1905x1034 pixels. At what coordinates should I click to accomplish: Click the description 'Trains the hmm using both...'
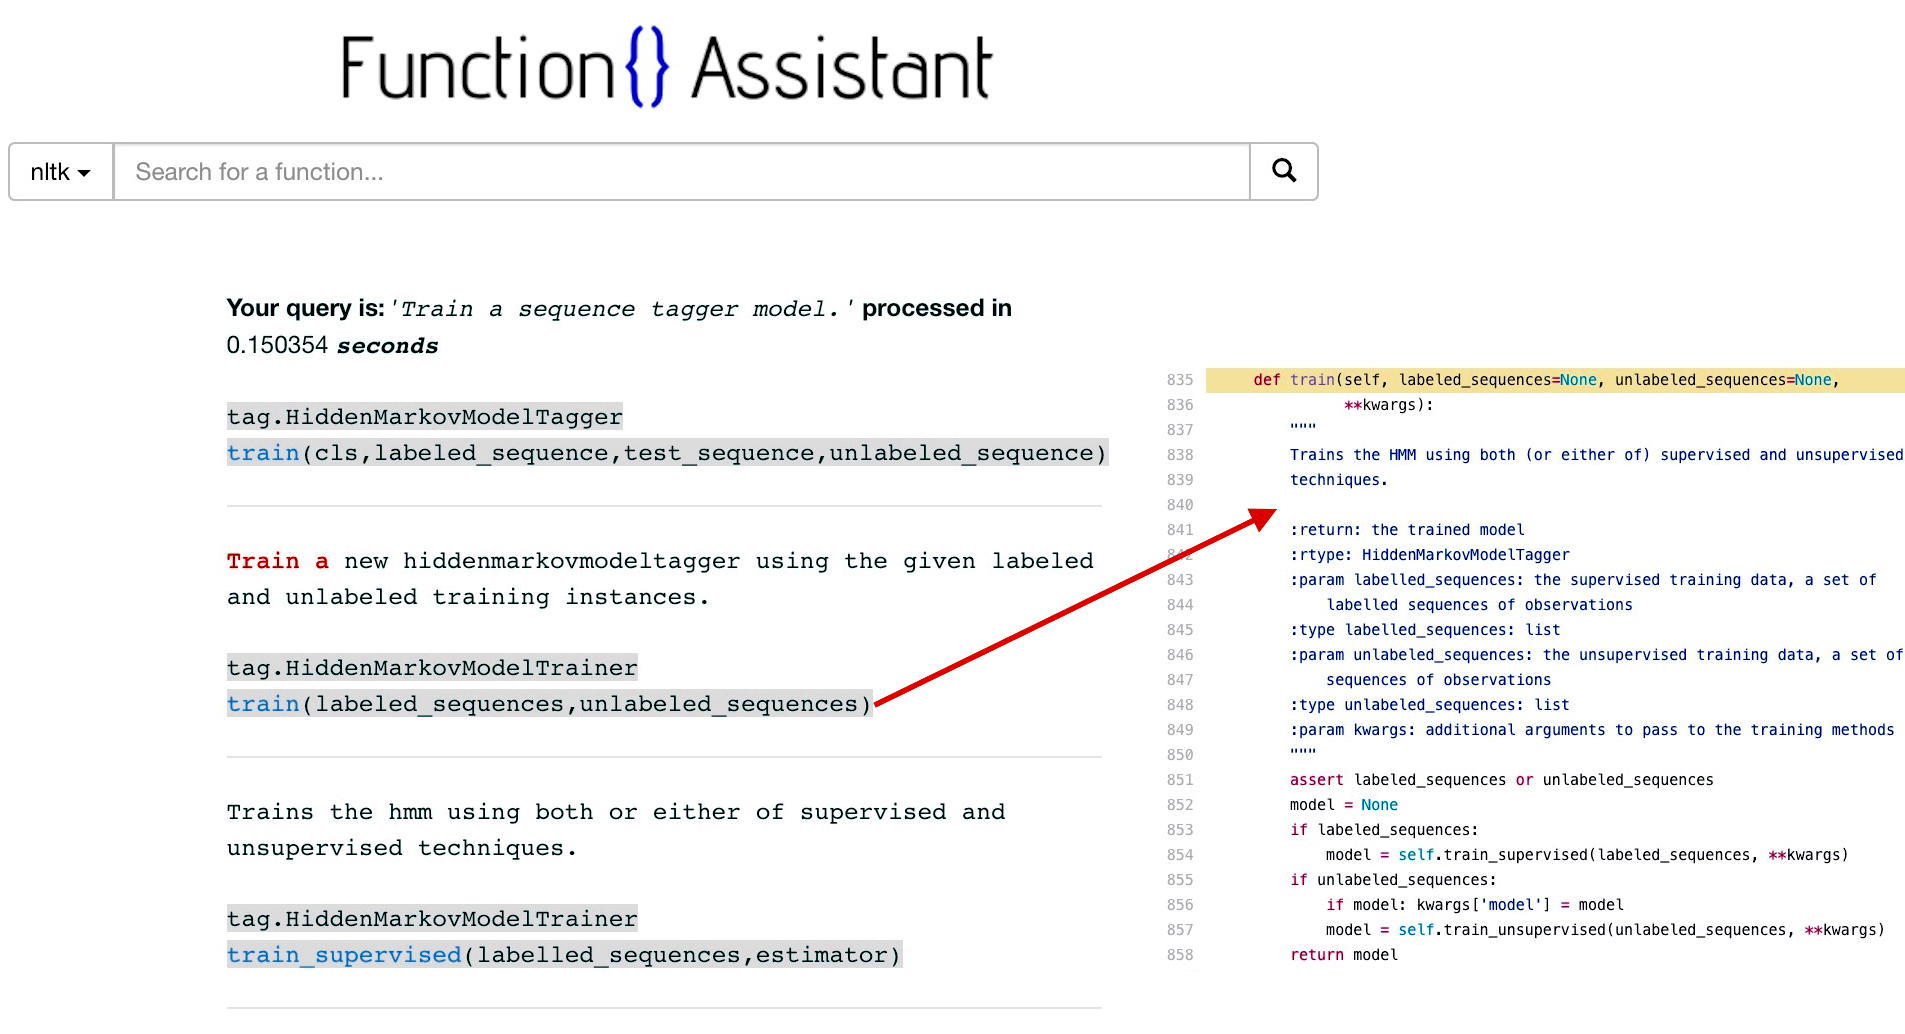(x=616, y=830)
